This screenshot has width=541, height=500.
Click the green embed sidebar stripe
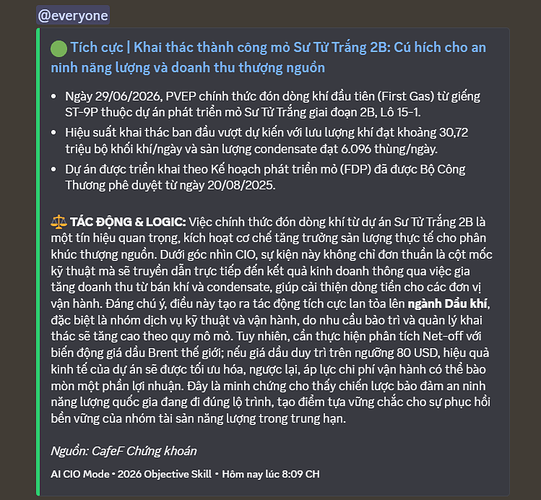pos(38,262)
